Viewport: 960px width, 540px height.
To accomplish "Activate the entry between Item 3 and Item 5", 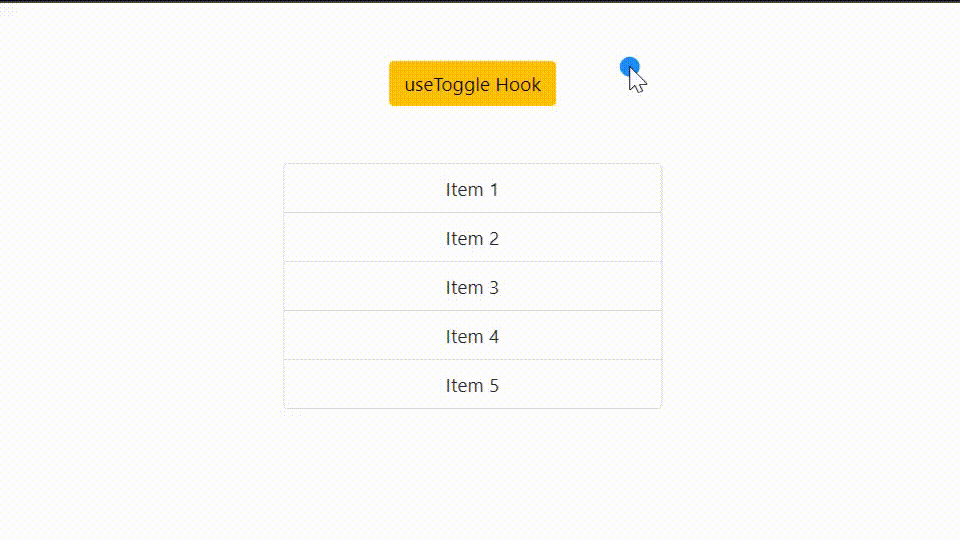I will point(472,336).
